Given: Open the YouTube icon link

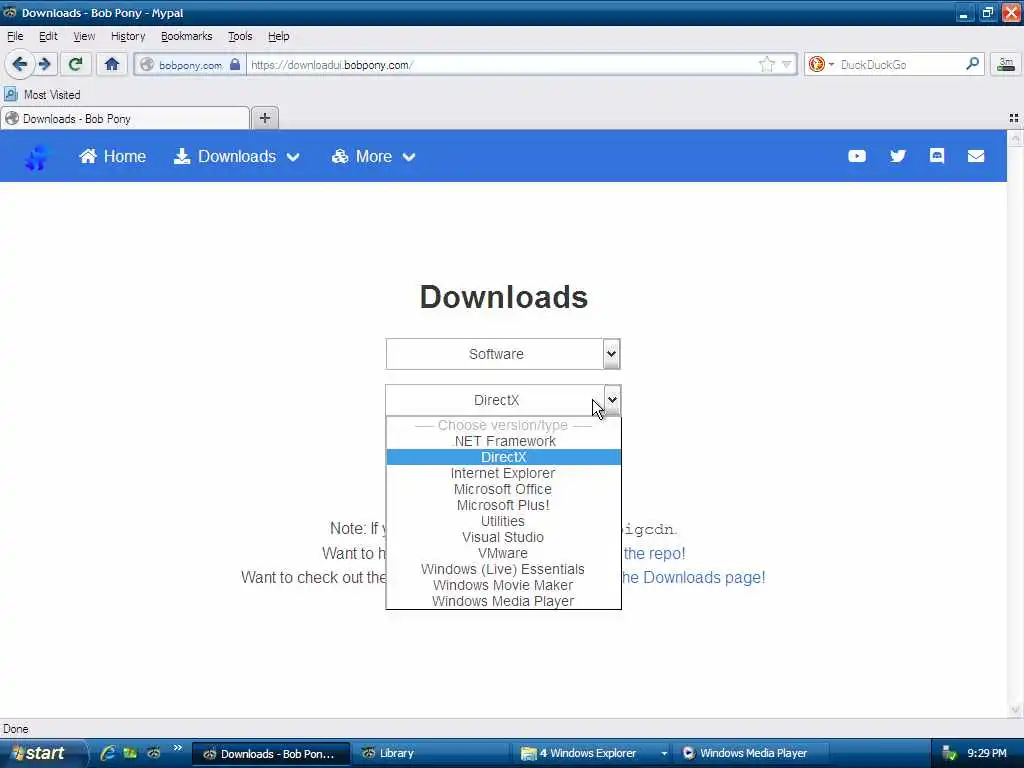Looking at the screenshot, I should point(857,156).
